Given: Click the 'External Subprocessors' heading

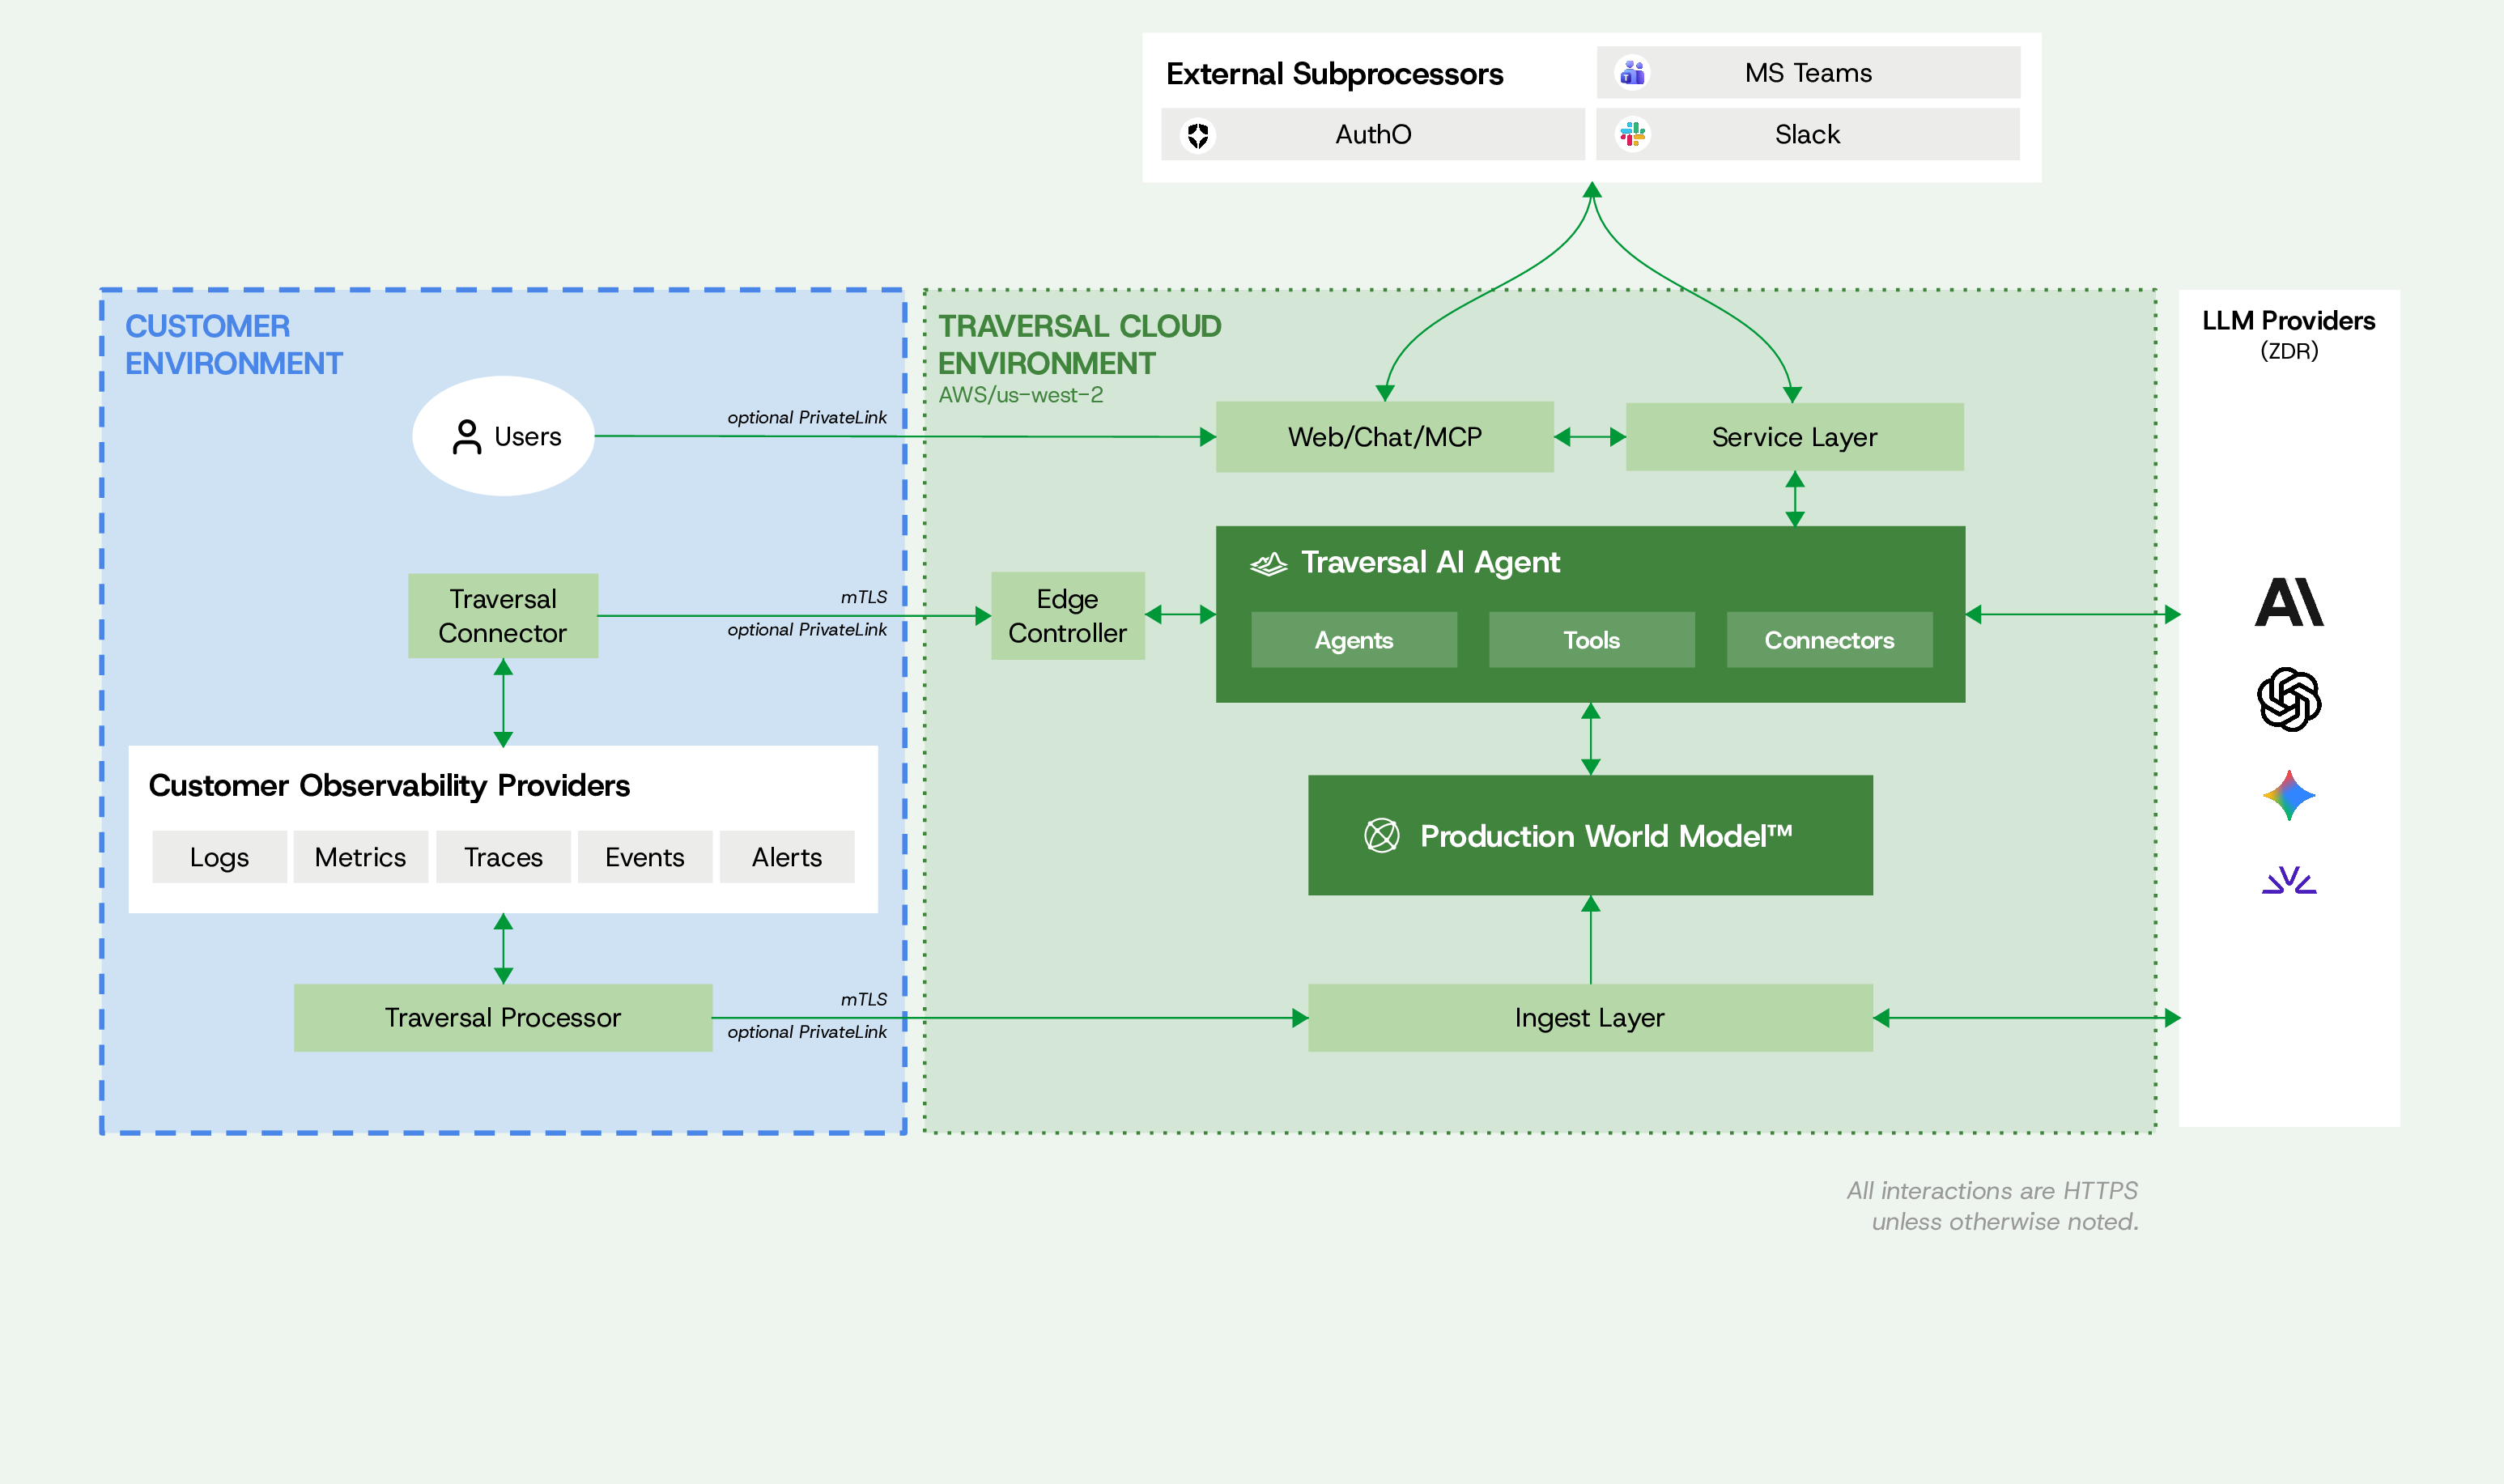Looking at the screenshot, I should click(x=1334, y=74).
